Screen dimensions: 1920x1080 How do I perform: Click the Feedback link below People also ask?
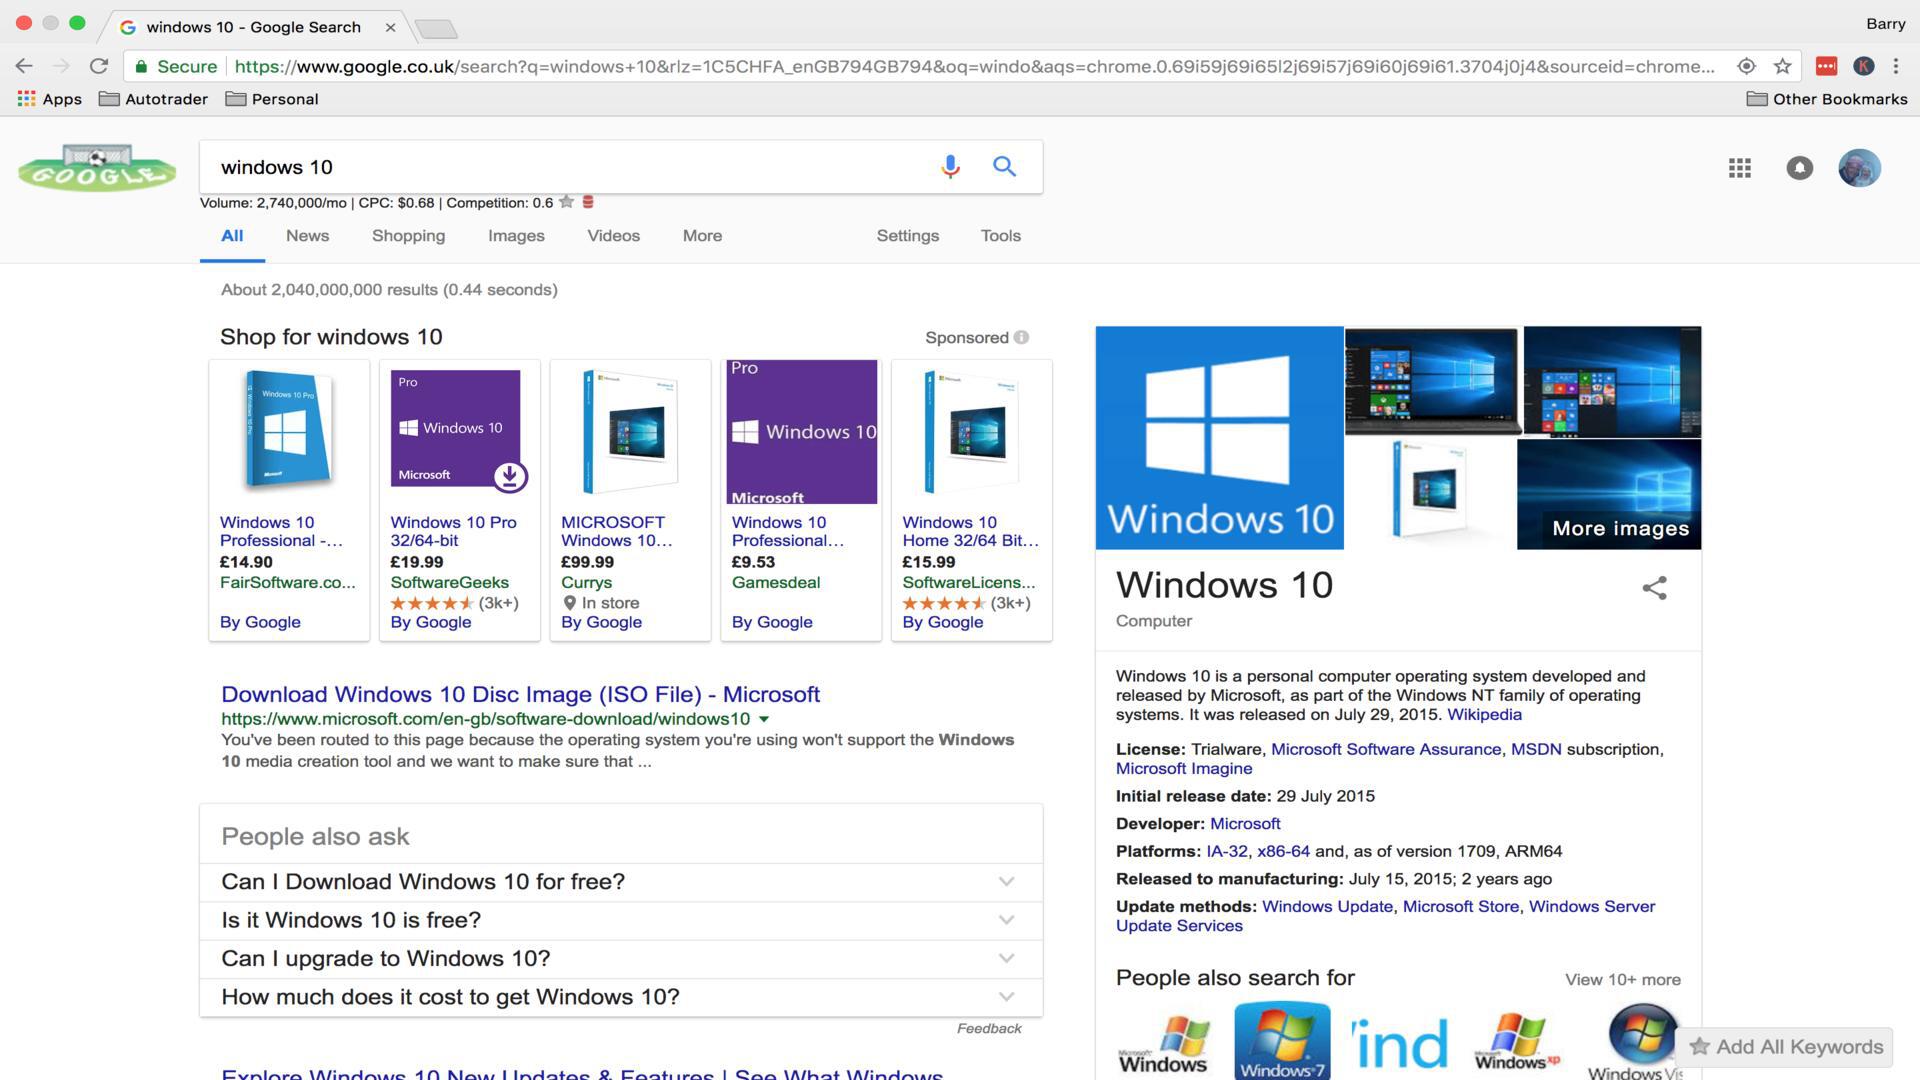click(988, 1028)
